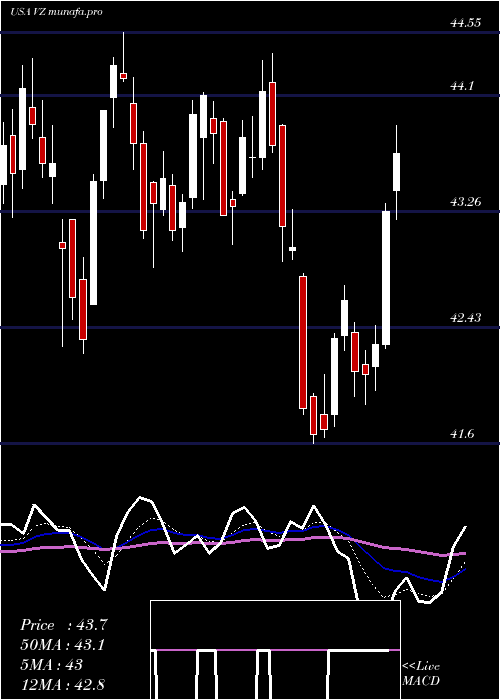Click the MACD histogram box
Viewport: 500px width, 700px height.
275,650
